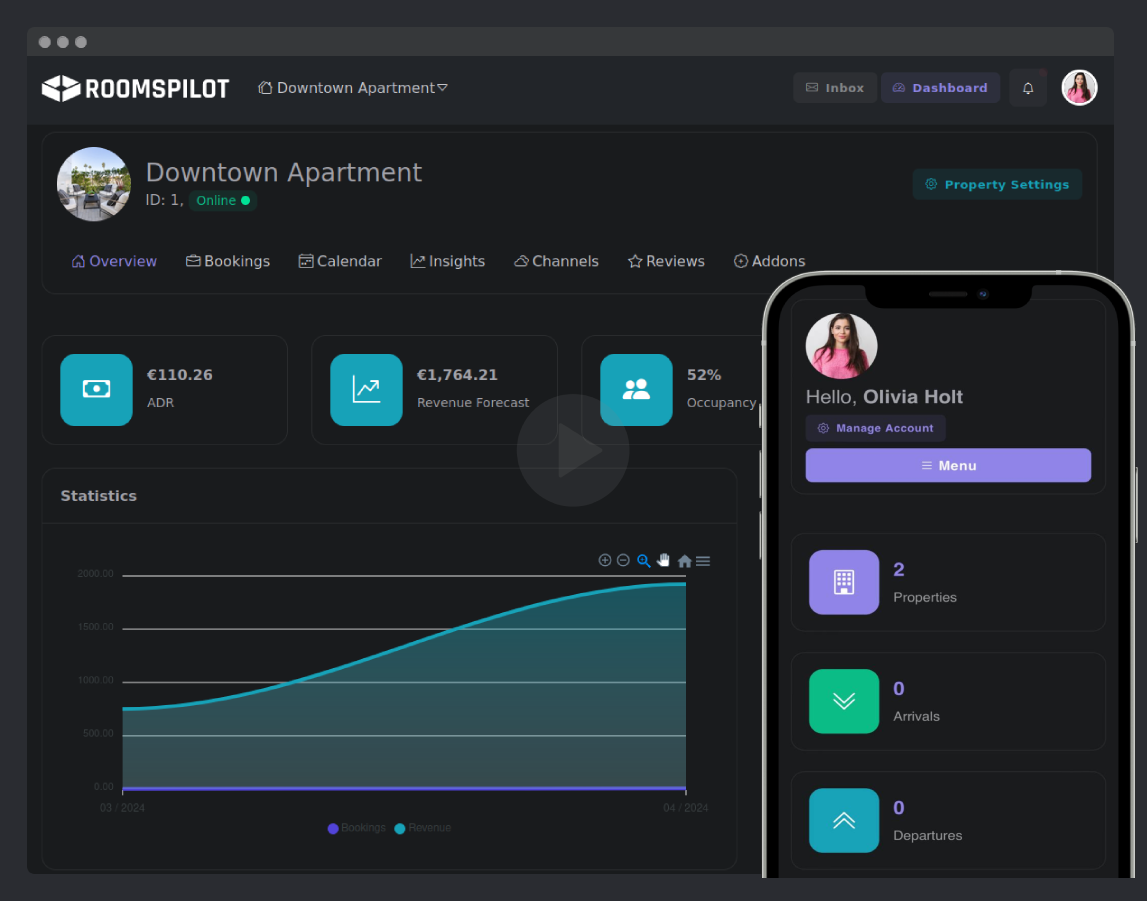Play the video overlay
This screenshot has height=901, width=1147.
[572, 451]
